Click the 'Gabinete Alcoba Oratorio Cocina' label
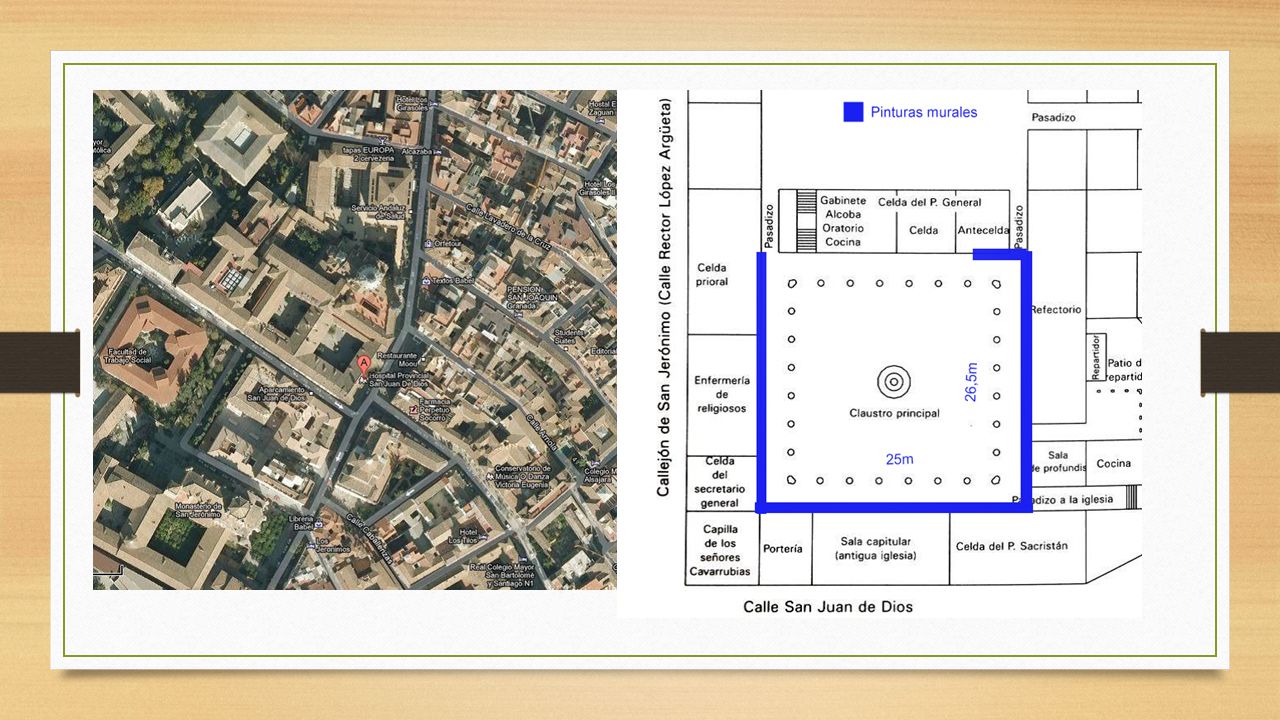 tap(843, 221)
